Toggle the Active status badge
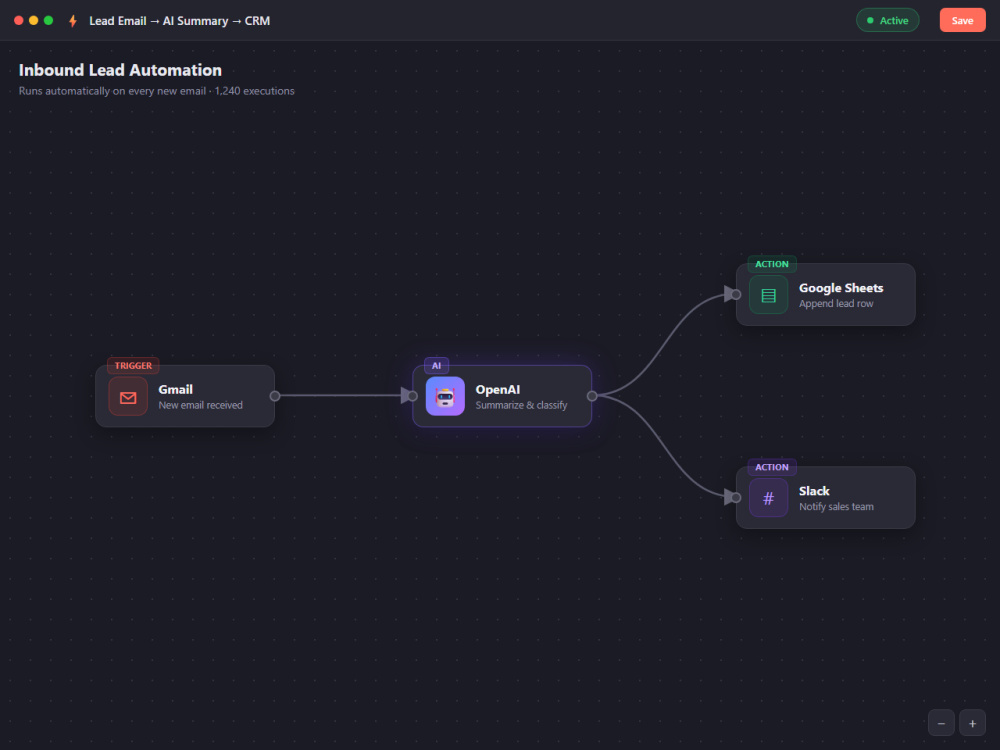The height and width of the screenshot is (750, 1000). (887, 20)
